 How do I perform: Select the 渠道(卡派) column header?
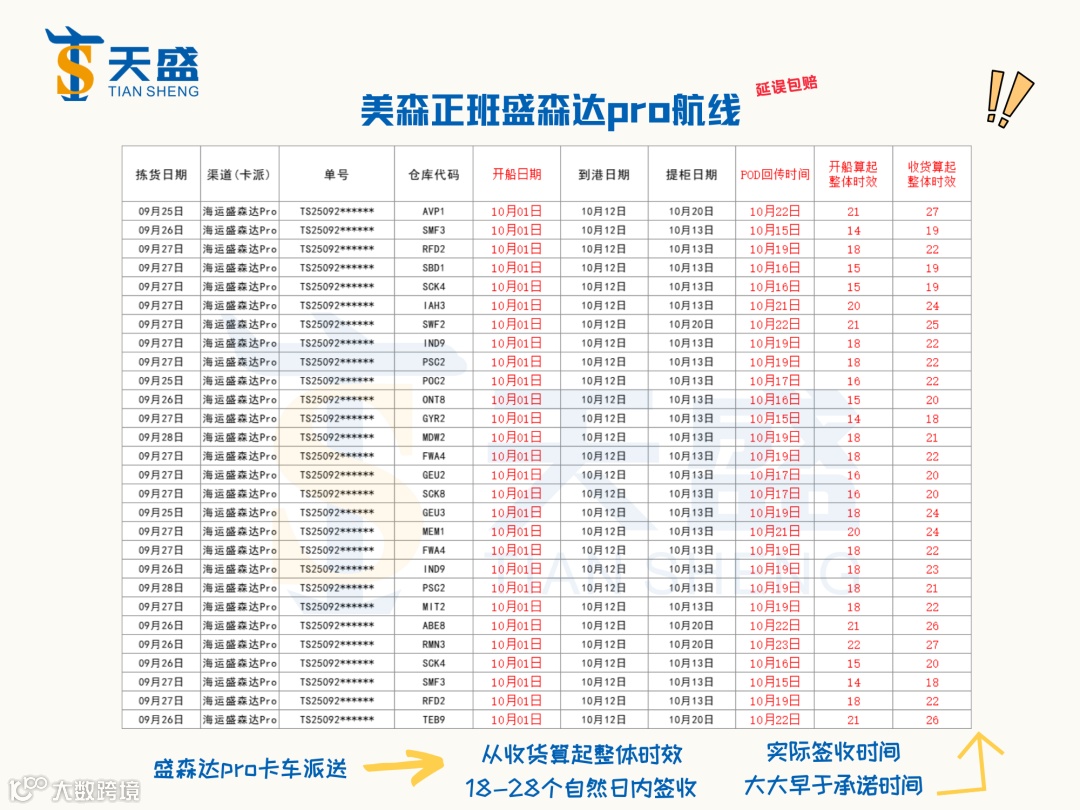(x=239, y=174)
